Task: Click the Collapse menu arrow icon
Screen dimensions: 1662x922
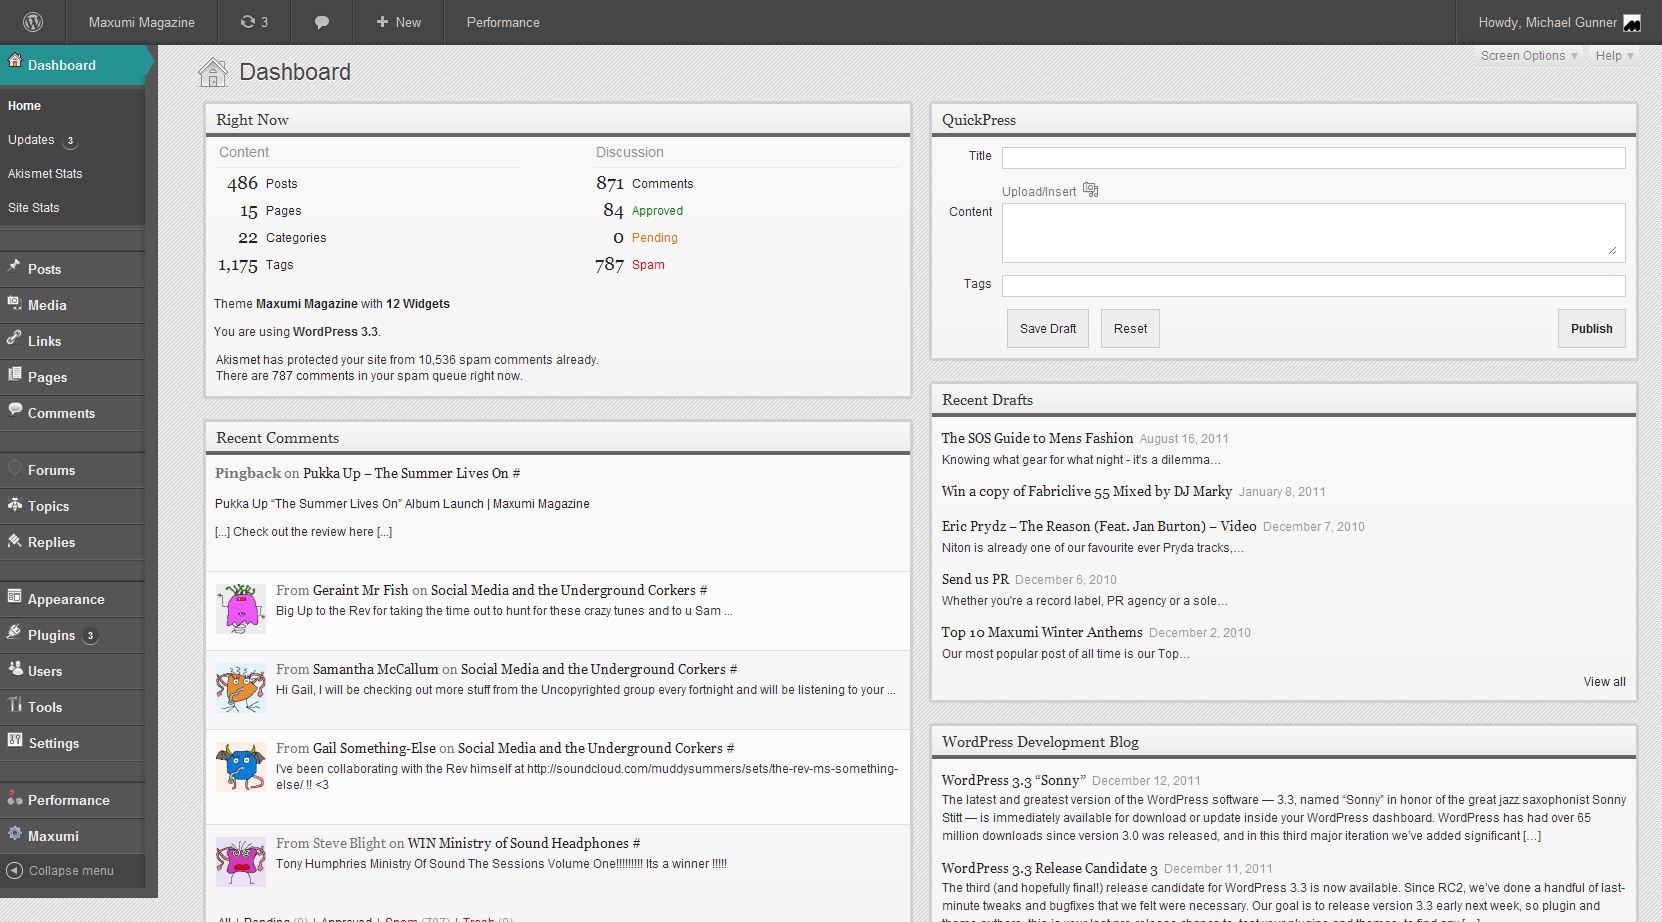Action: pos(14,870)
